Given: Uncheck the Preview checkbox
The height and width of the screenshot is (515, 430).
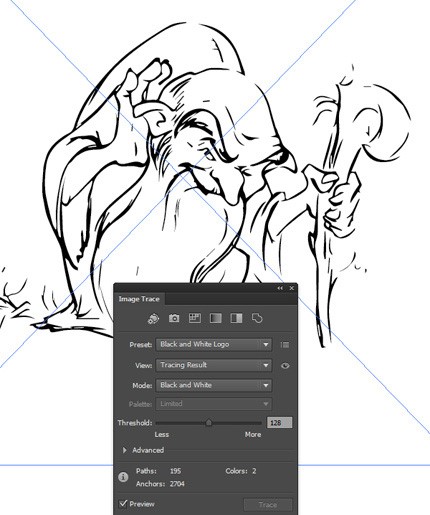Looking at the screenshot, I should pos(123,503).
